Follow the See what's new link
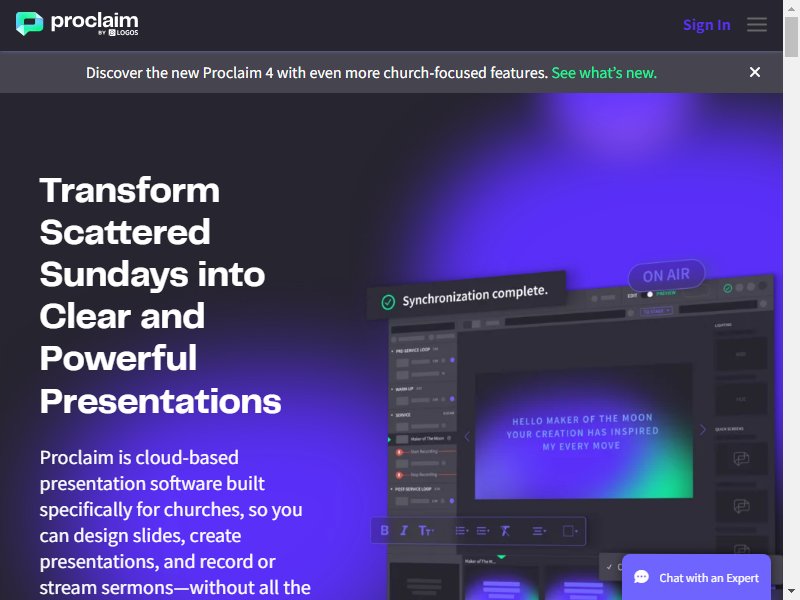Image resolution: width=800 pixels, height=600 pixels. tap(604, 72)
